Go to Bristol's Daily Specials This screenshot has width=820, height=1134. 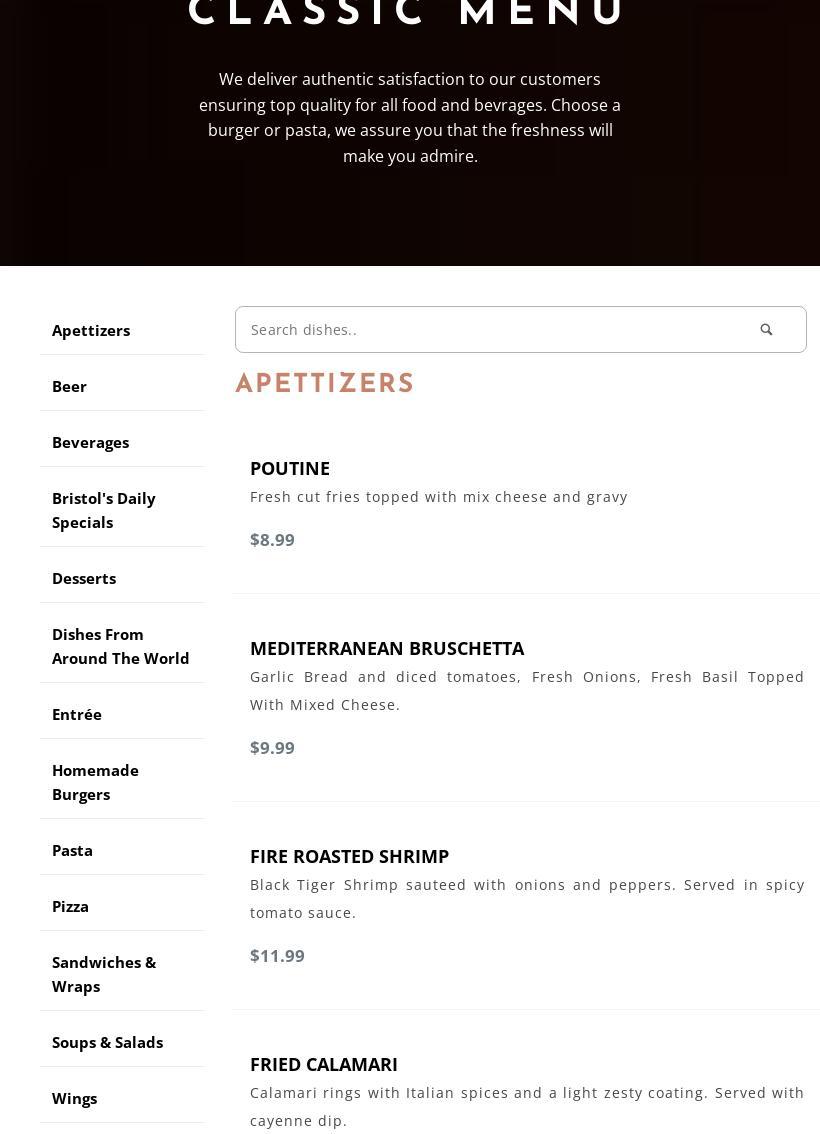click(103, 510)
